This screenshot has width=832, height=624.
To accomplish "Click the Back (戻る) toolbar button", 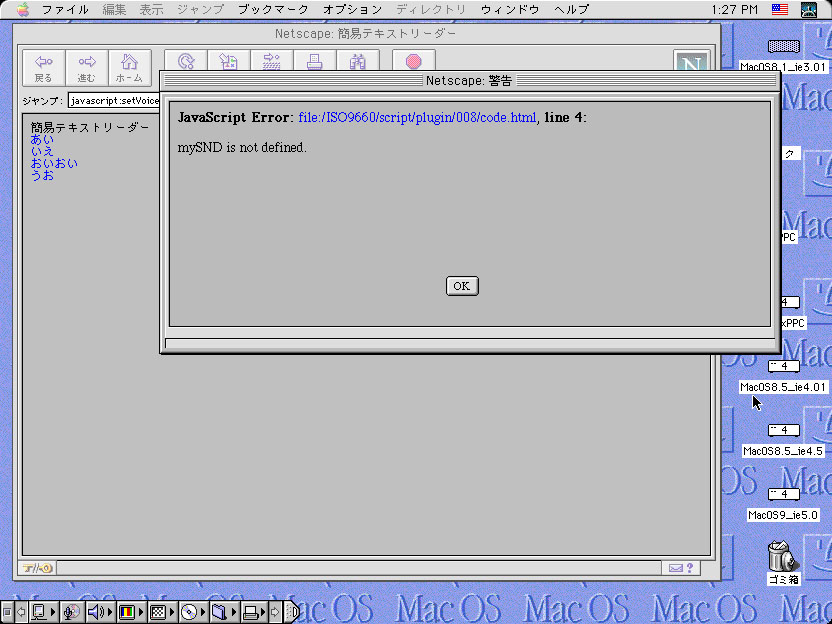I will pos(44,68).
